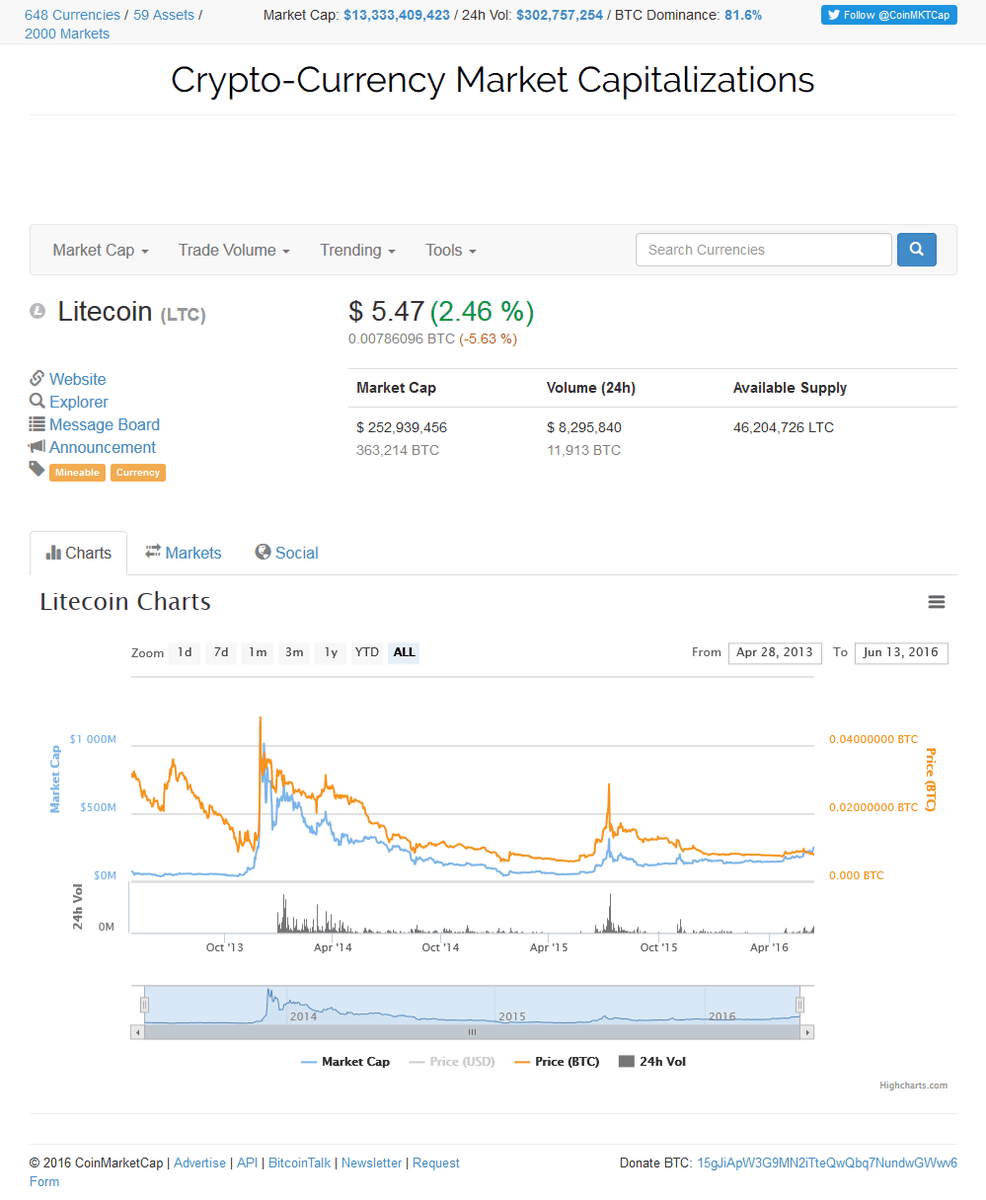Open the Advertise footer link

pyautogui.click(x=200, y=1163)
